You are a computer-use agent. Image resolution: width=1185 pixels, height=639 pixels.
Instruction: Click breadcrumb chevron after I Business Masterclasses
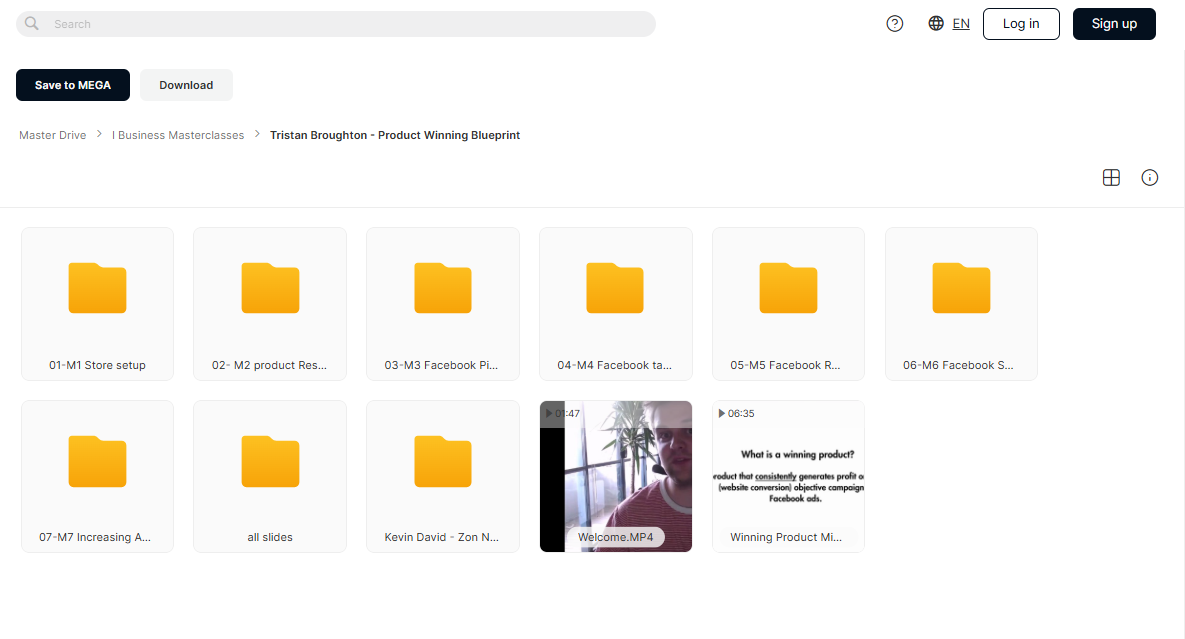257,134
